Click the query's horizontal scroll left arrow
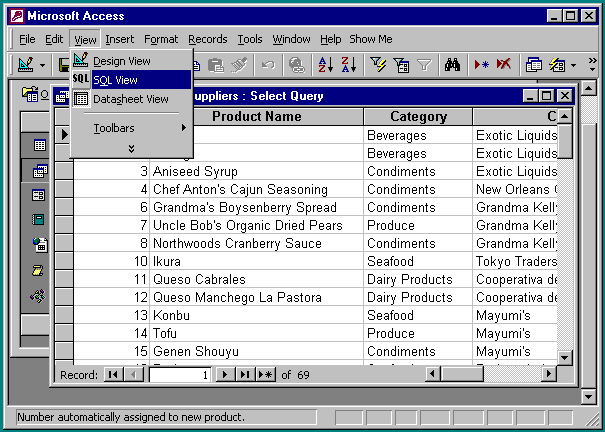This screenshot has height=432, width=605. click(x=433, y=373)
